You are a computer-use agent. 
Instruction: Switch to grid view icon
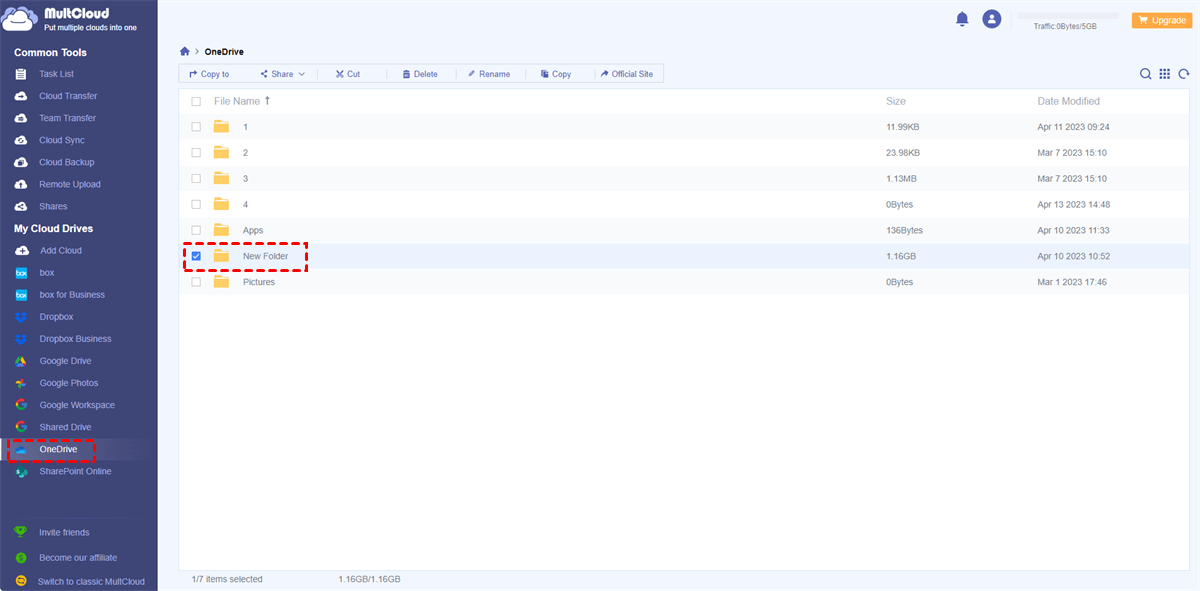point(1165,74)
